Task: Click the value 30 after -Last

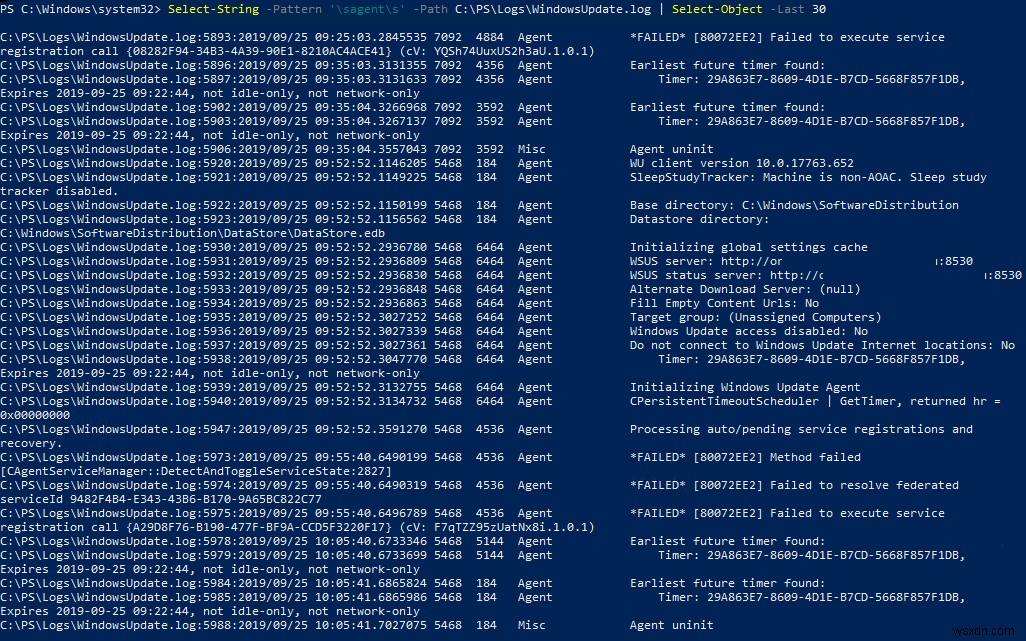Action: [819, 9]
